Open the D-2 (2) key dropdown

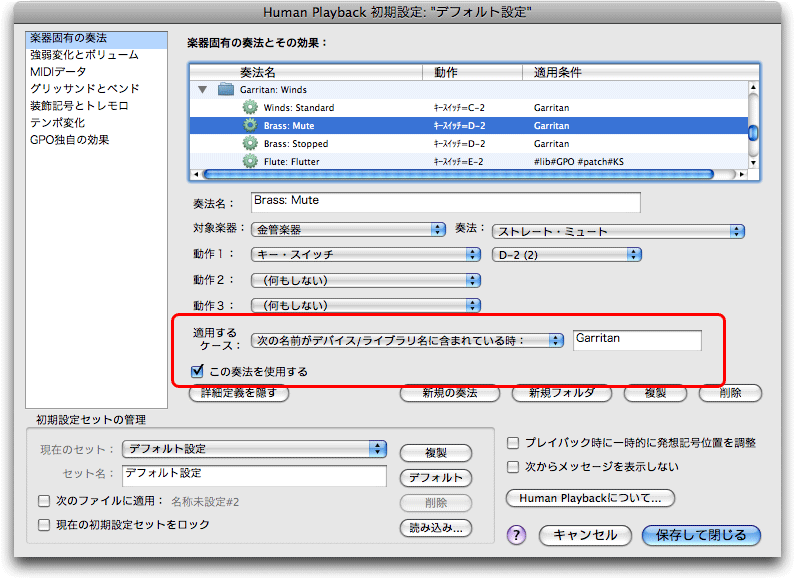pos(566,254)
